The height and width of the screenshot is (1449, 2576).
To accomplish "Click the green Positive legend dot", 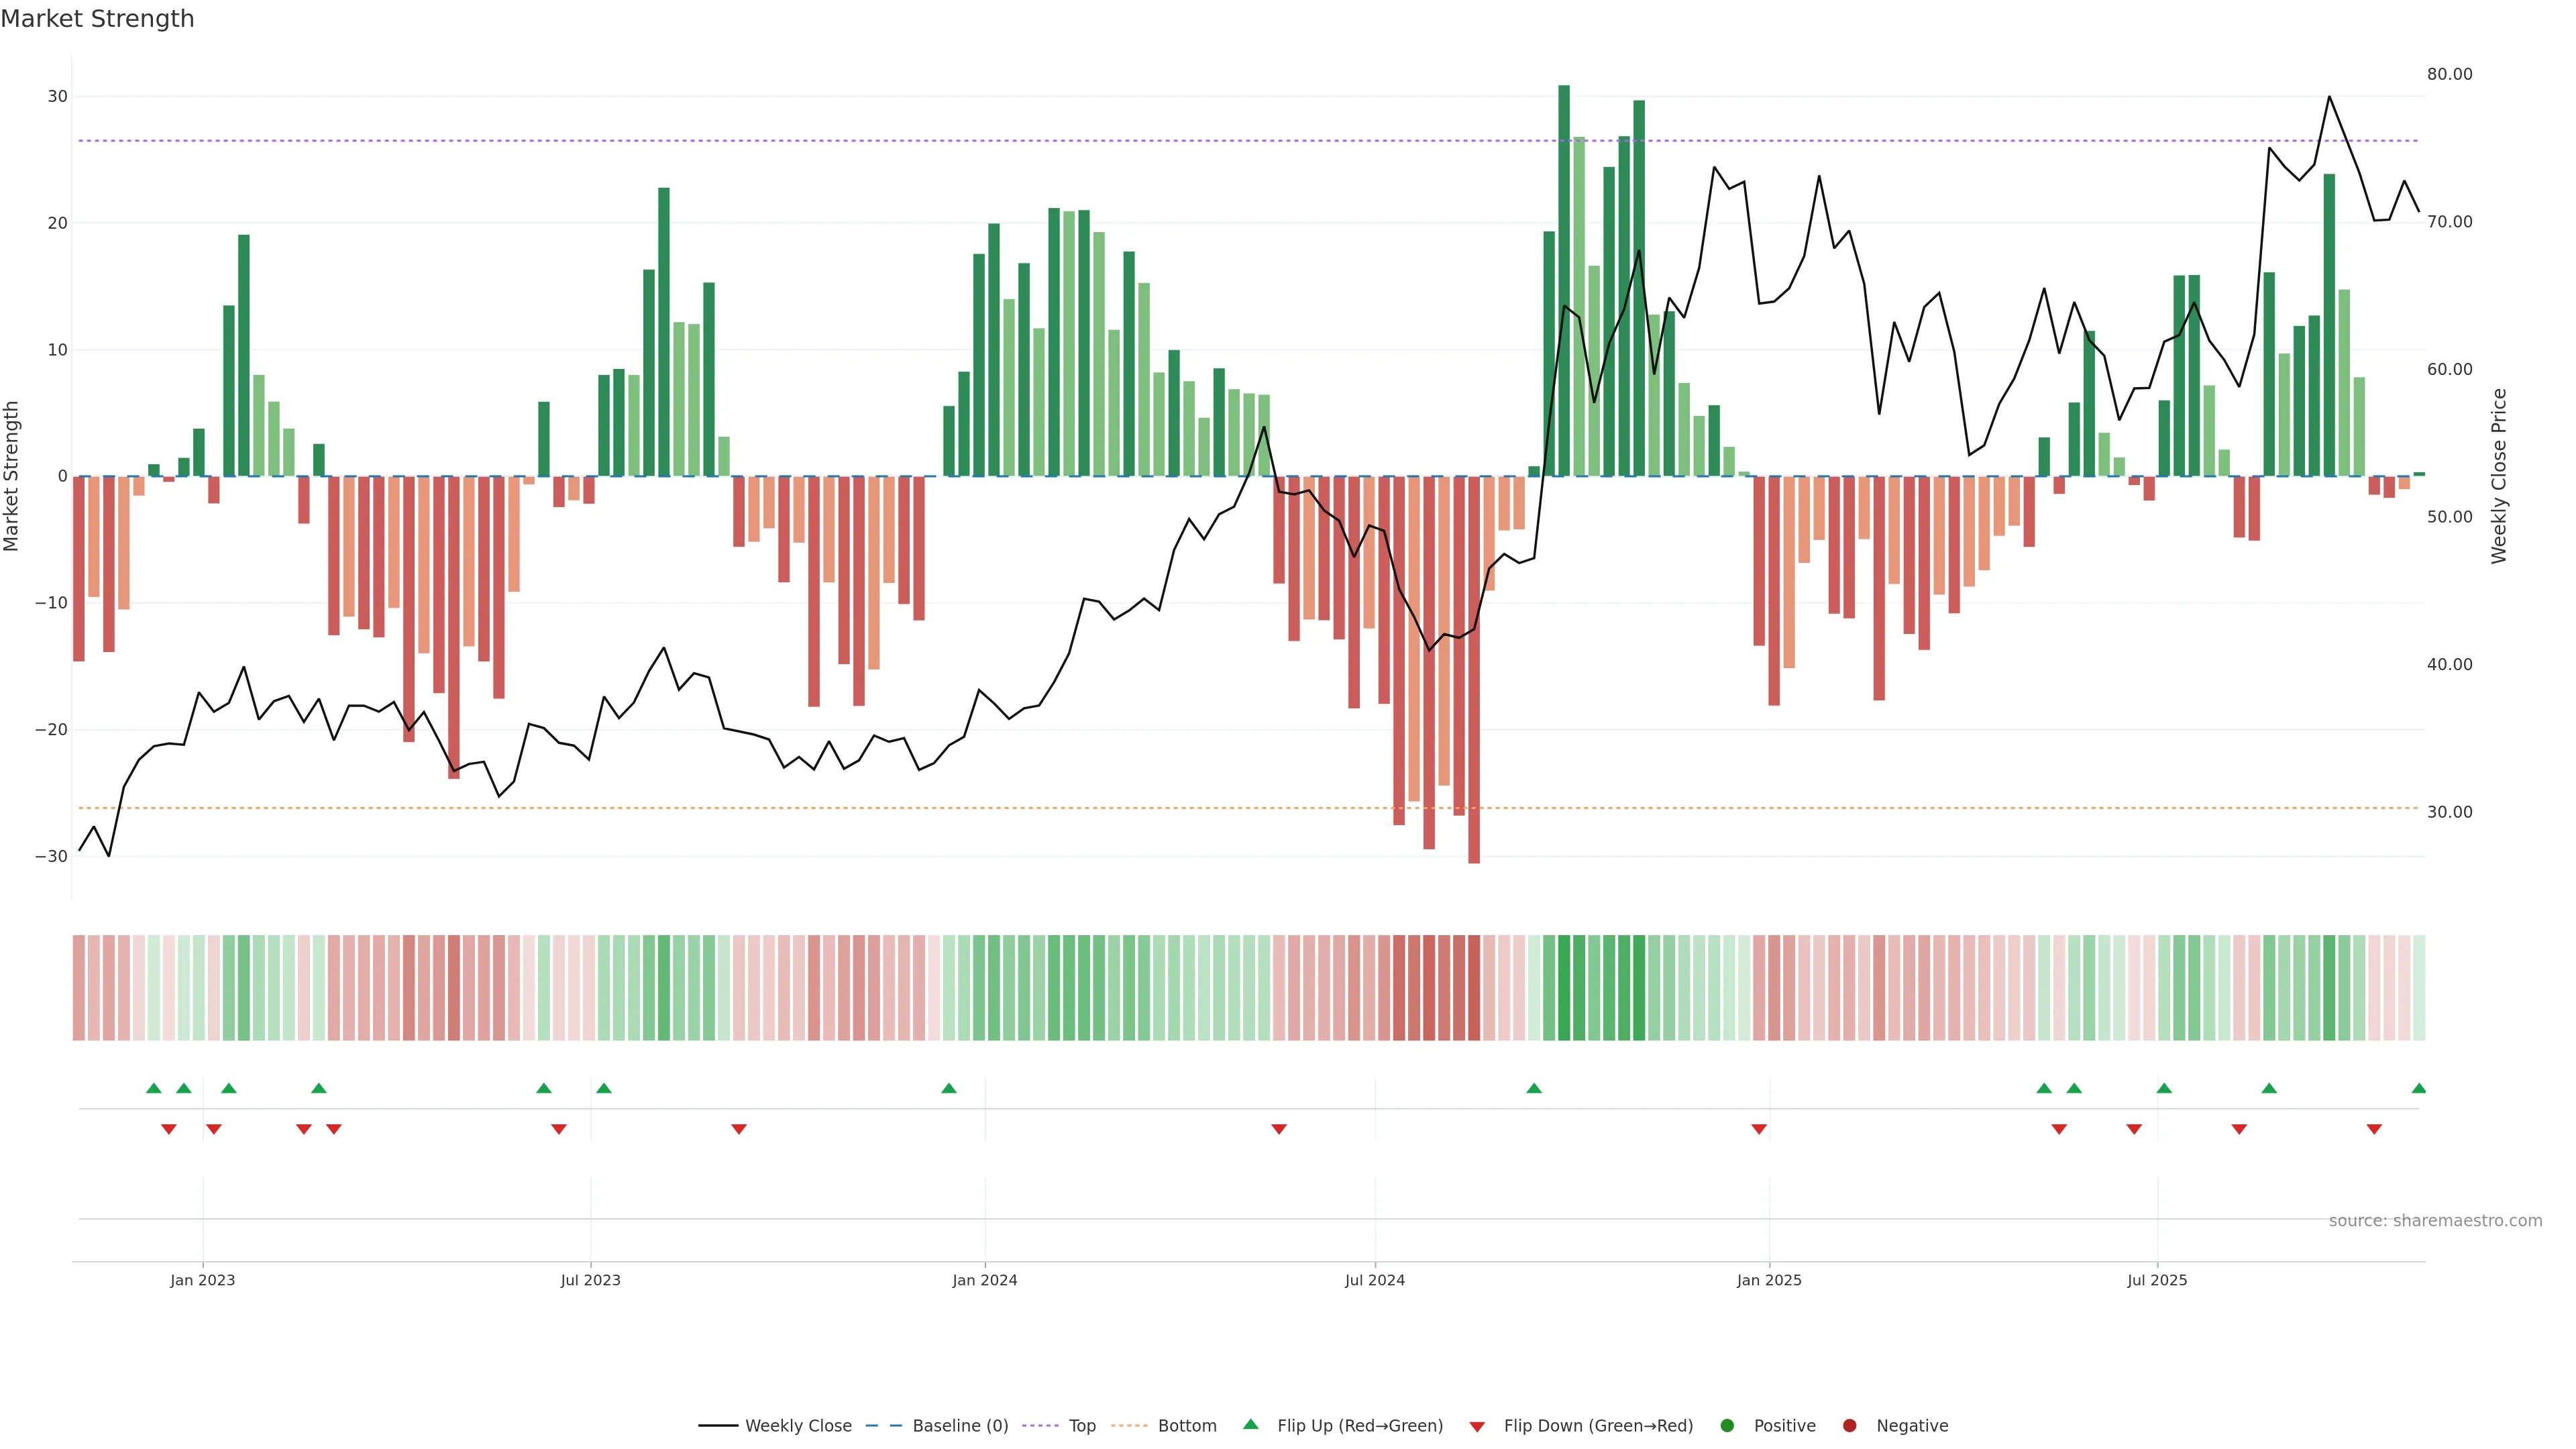I will pyautogui.click(x=1727, y=1425).
